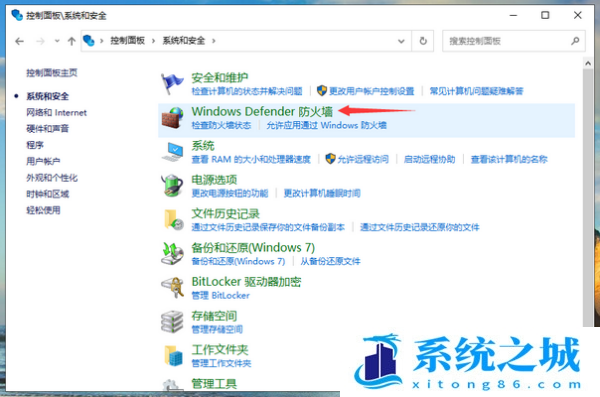Click 检查计算机的状态并解决问题 link
600x397 pixels.
[x=247, y=91]
